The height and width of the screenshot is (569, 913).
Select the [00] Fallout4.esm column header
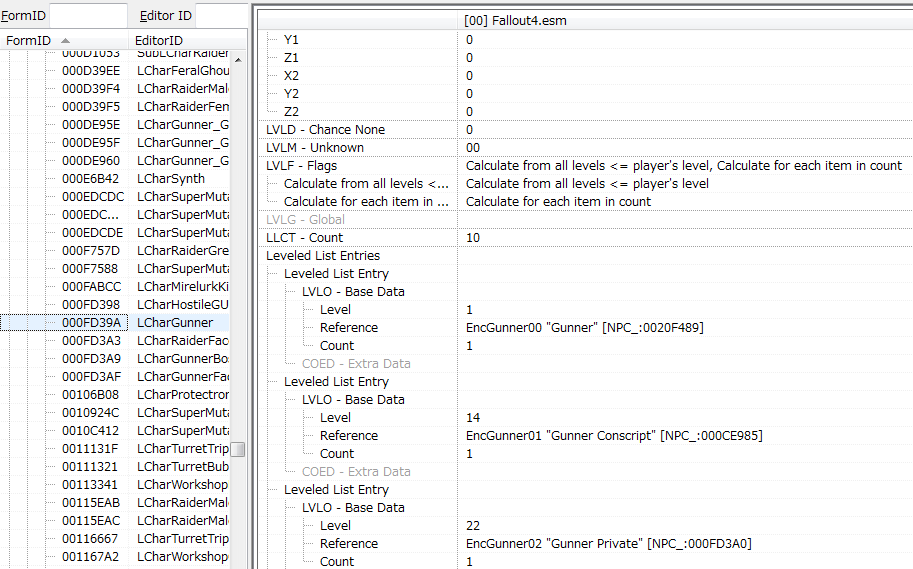coord(685,21)
